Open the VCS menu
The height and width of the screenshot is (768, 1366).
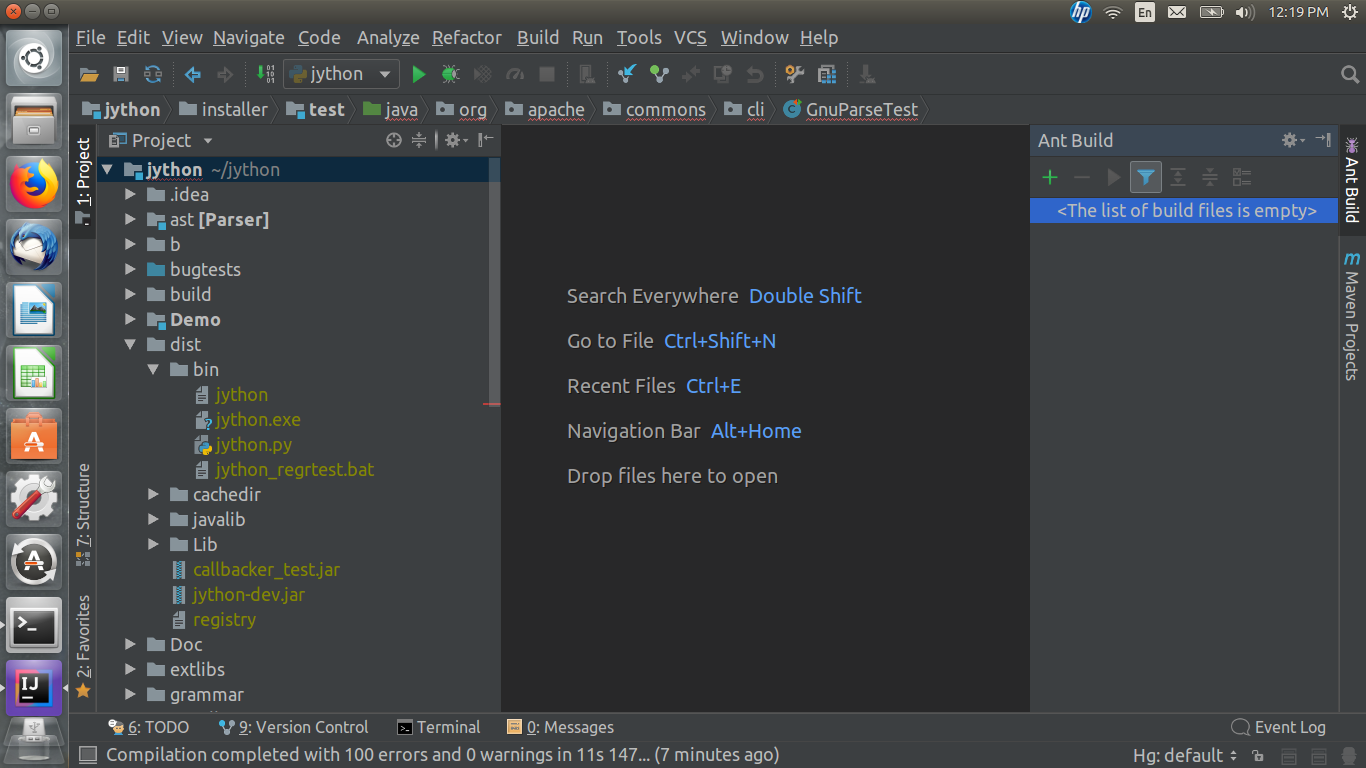coord(690,38)
